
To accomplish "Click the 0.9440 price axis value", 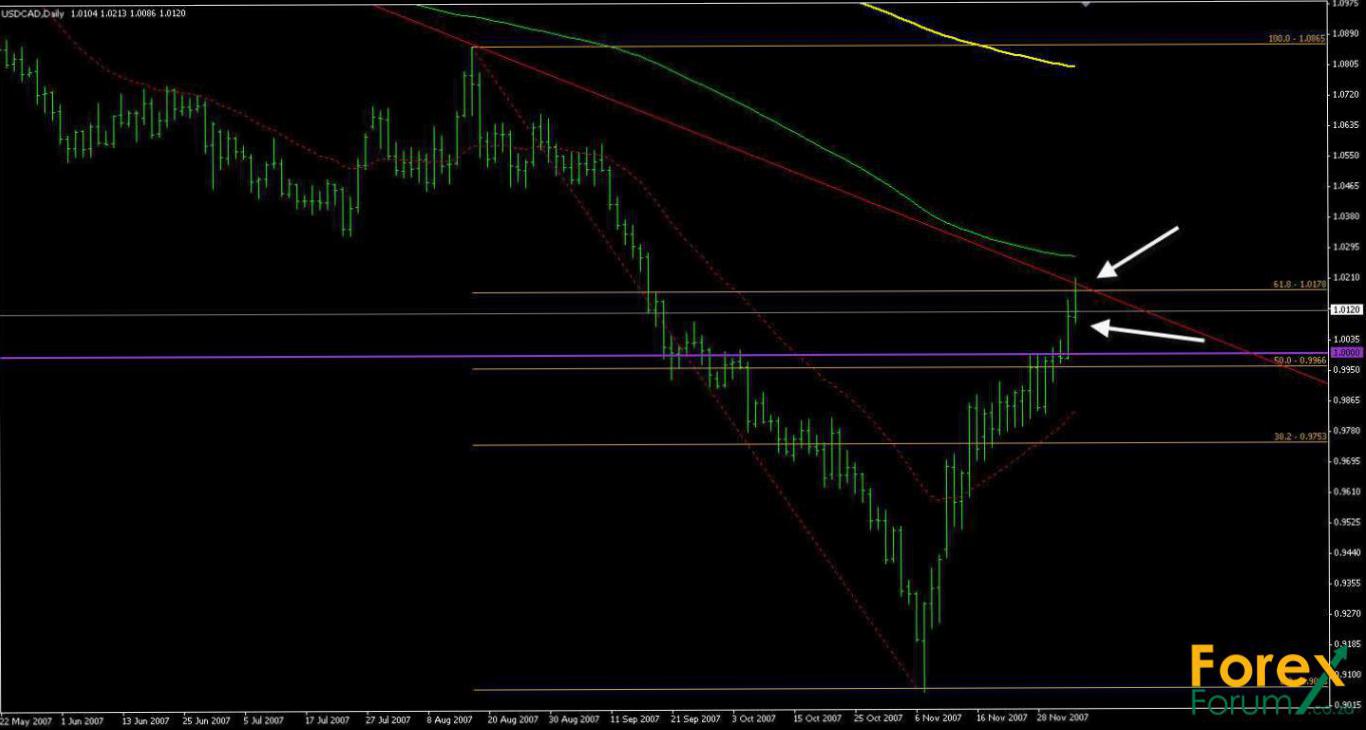I will point(1346,552).
